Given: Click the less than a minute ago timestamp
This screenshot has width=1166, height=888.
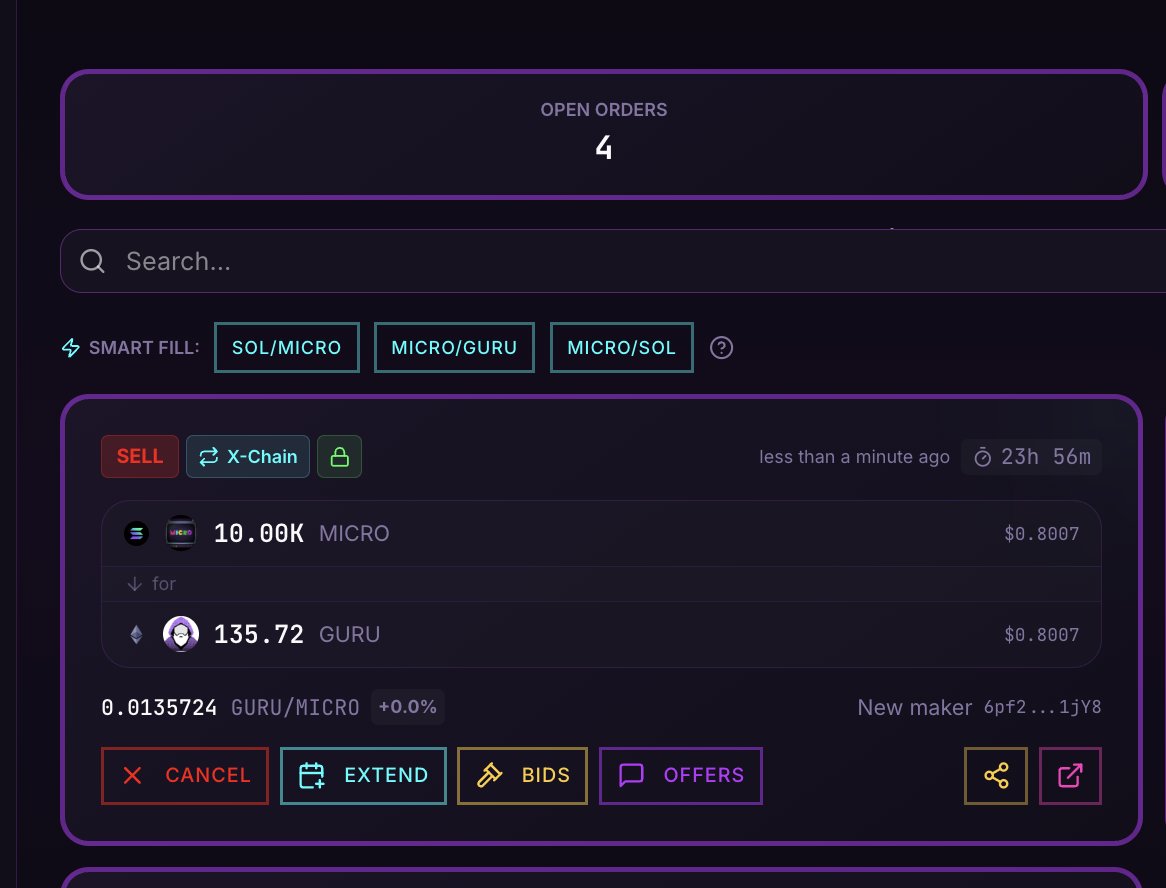Looking at the screenshot, I should coord(854,457).
